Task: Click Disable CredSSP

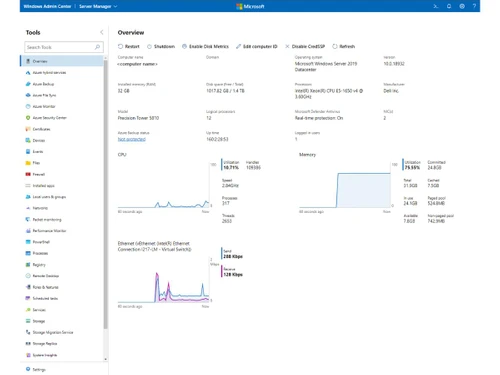Action: (305, 46)
